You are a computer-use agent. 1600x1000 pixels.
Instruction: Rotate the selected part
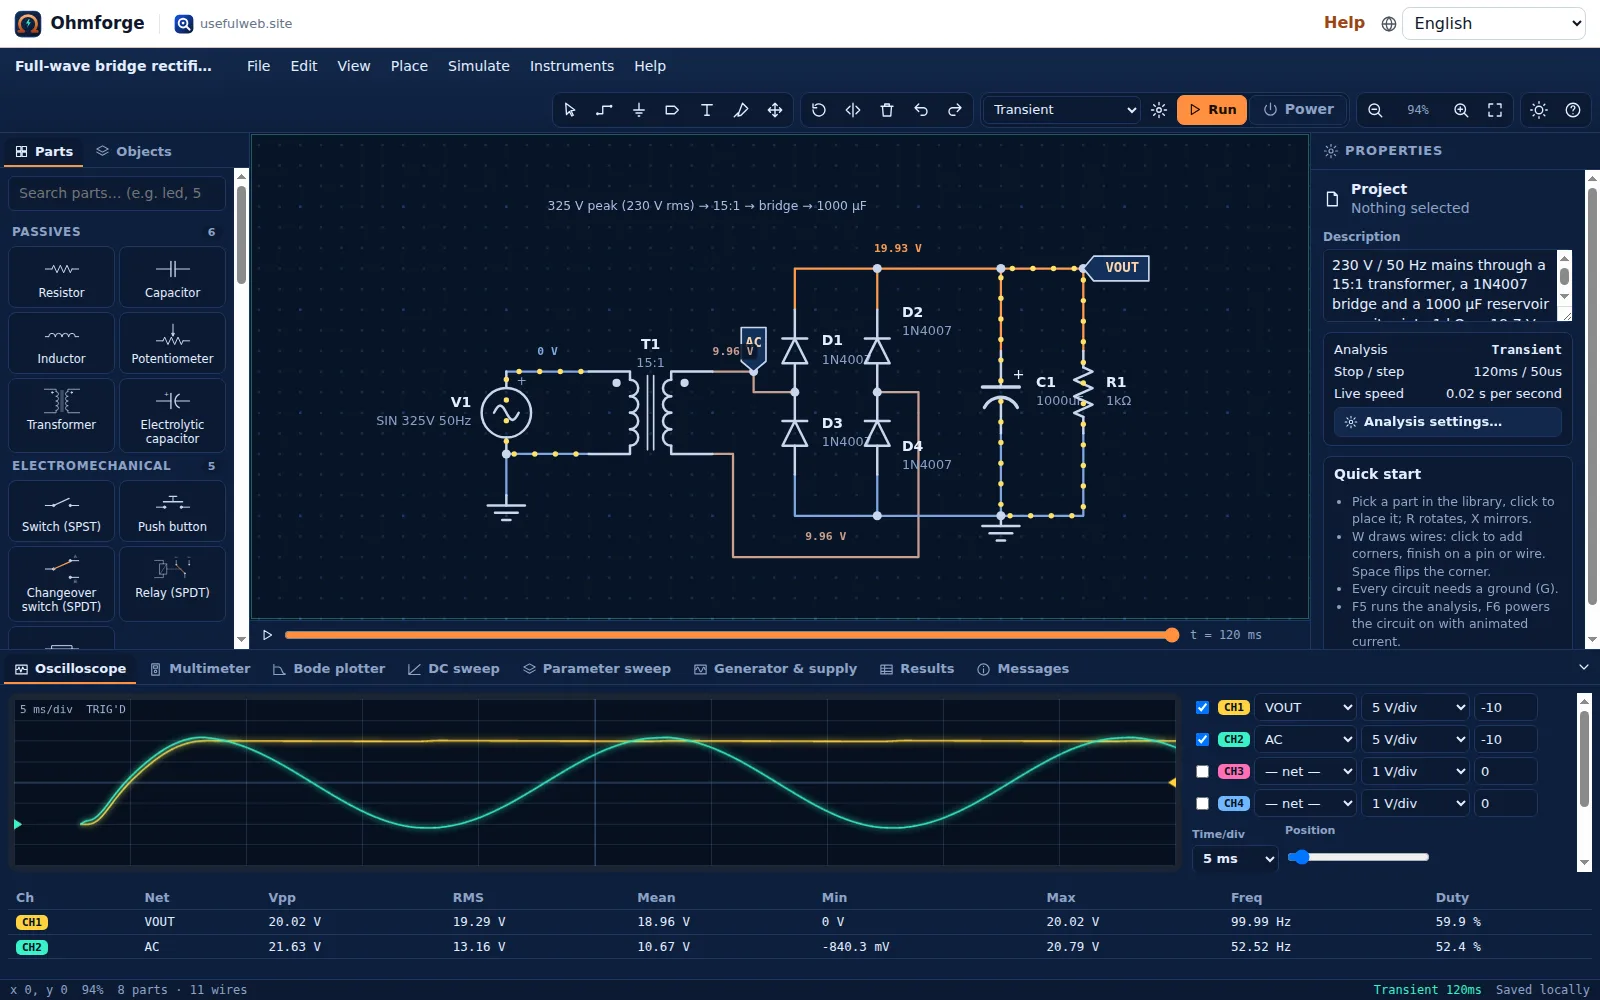(819, 110)
